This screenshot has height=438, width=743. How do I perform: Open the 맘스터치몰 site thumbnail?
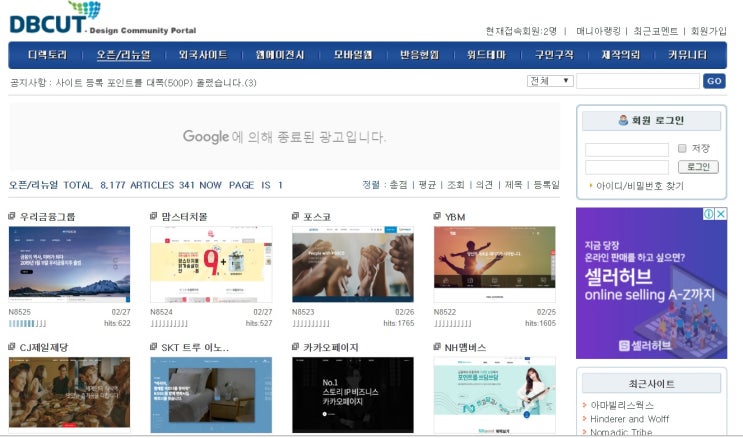211,265
